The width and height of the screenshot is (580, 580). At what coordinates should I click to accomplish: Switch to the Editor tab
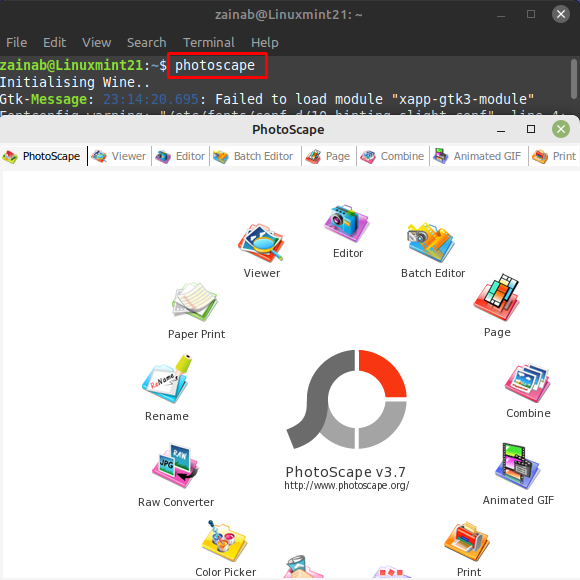point(180,156)
